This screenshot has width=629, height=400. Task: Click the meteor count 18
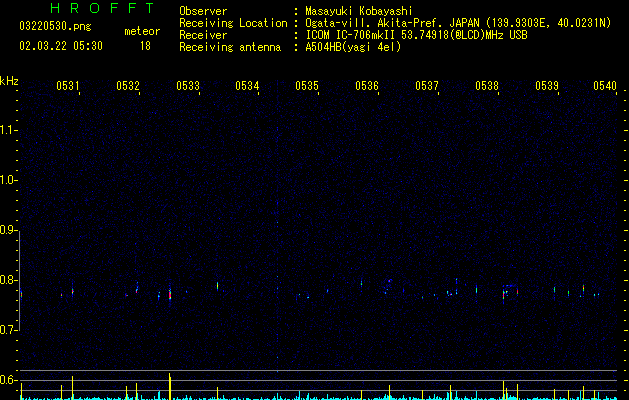click(x=145, y=46)
